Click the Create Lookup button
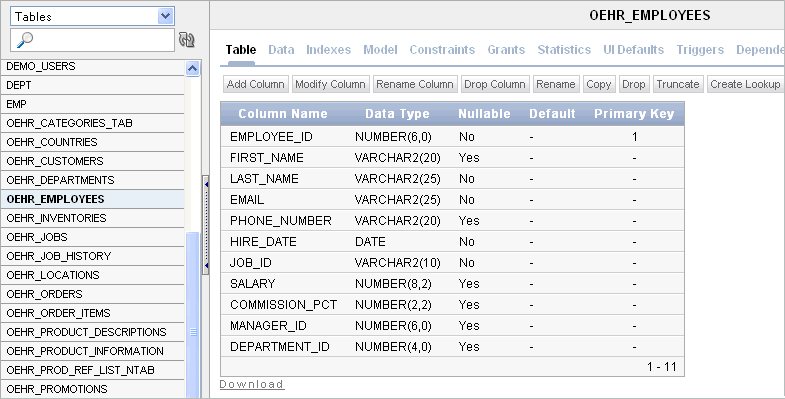Viewport: 785px width, 399px height. click(x=745, y=84)
